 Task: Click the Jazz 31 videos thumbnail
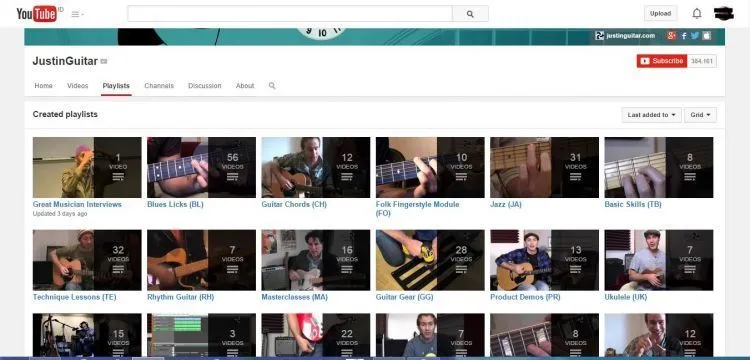coord(544,167)
